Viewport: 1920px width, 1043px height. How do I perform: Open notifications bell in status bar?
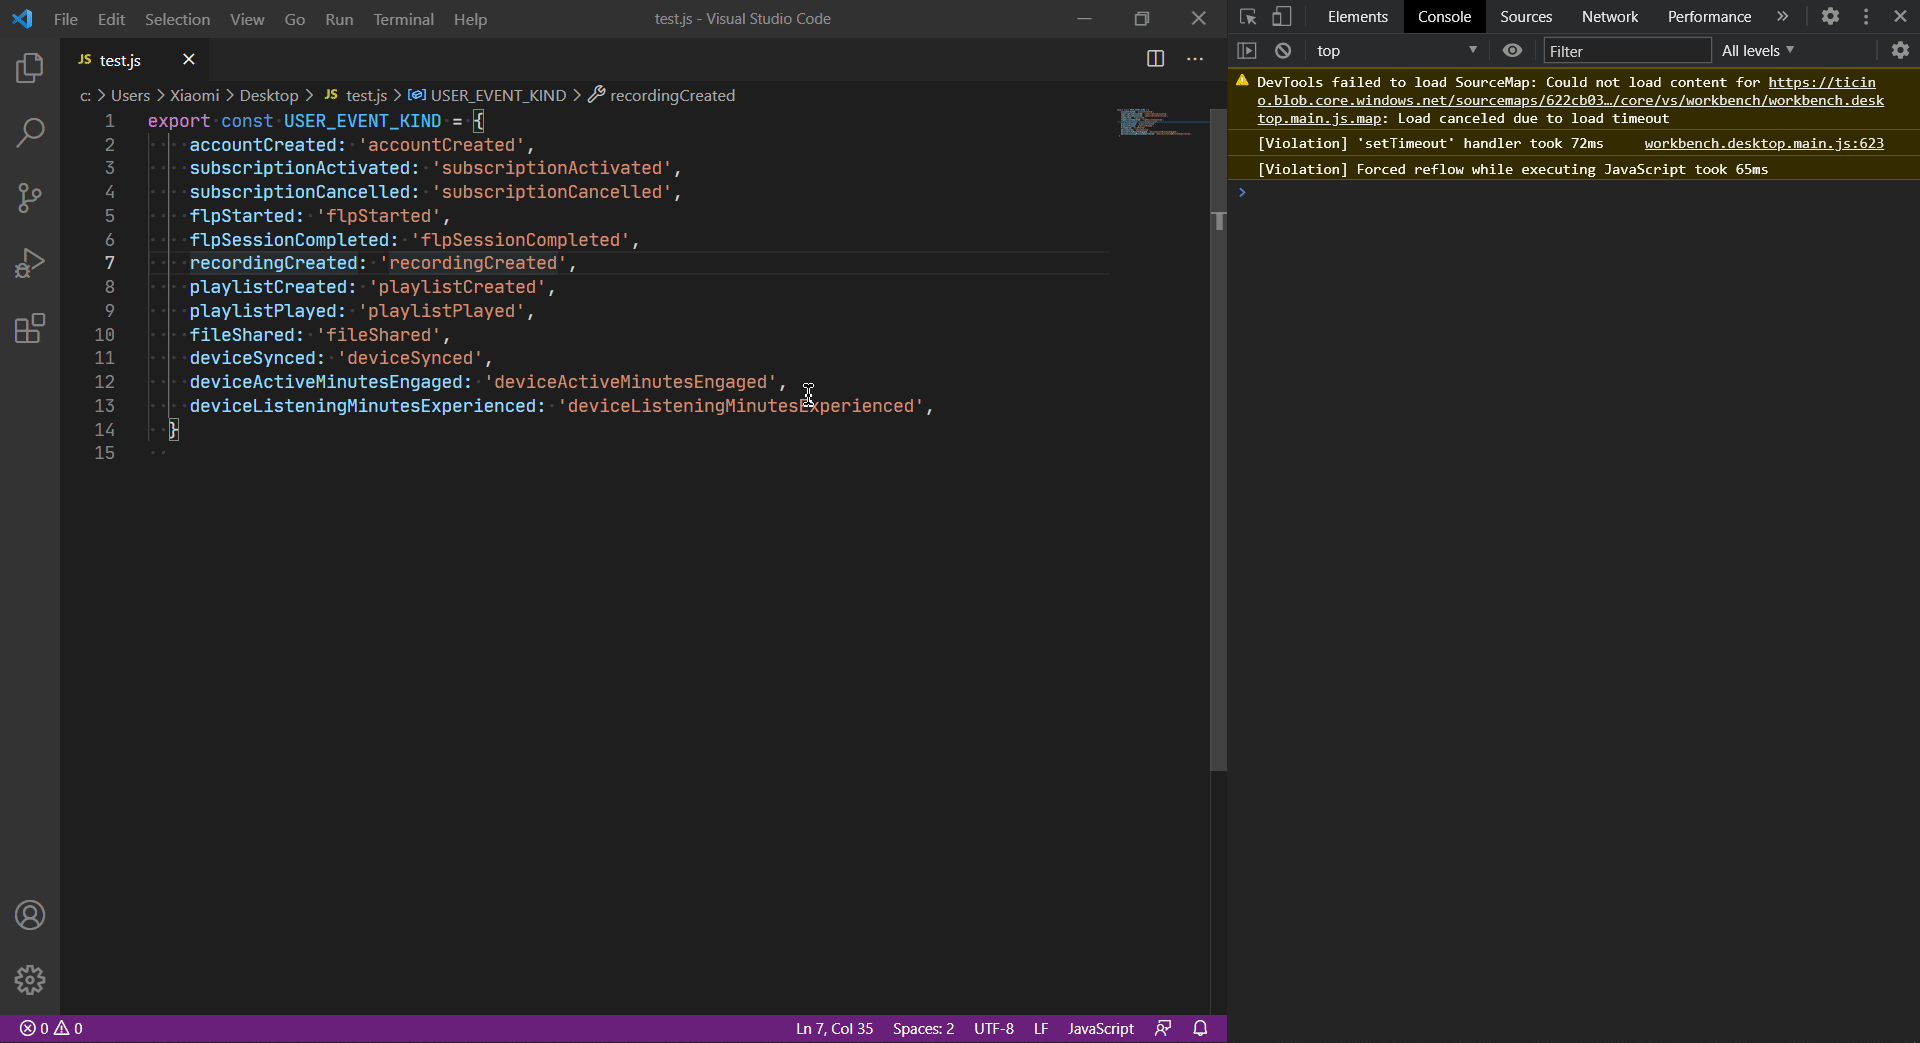click(x=1201, y=1028)
